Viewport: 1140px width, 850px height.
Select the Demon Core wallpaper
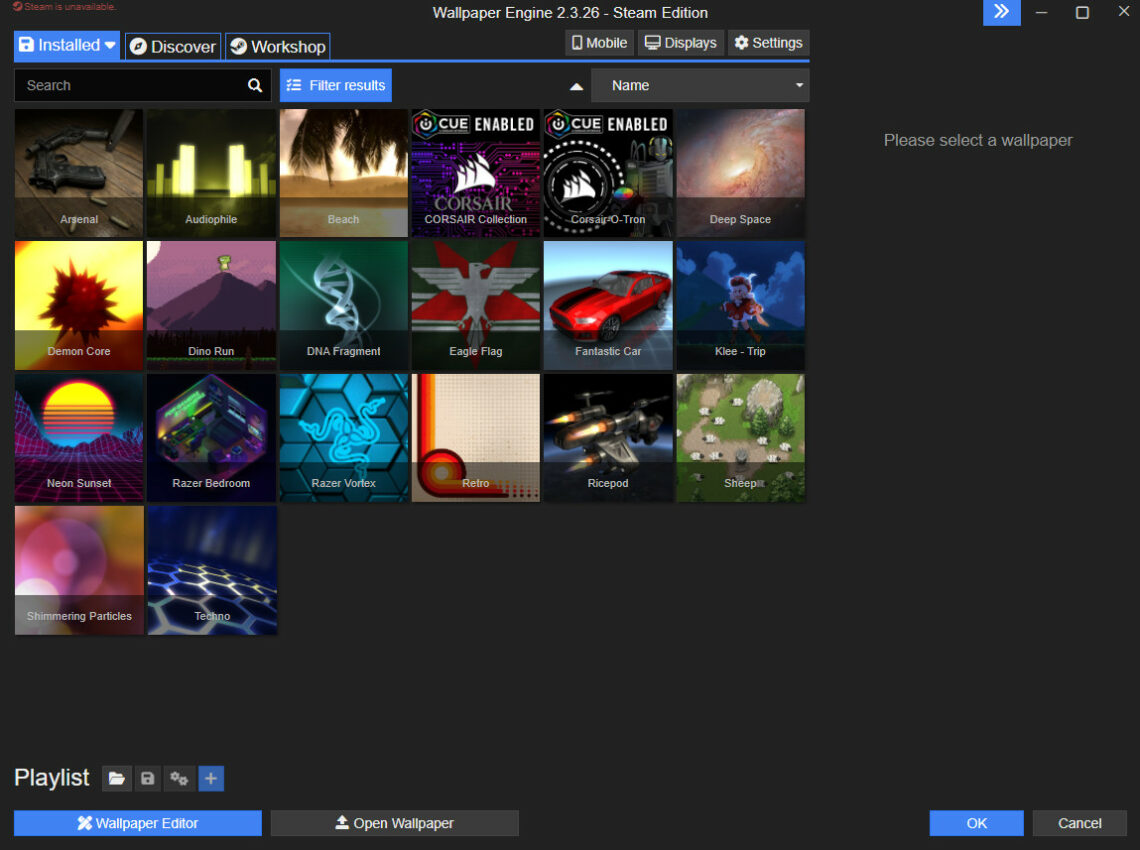pos(79,305)
